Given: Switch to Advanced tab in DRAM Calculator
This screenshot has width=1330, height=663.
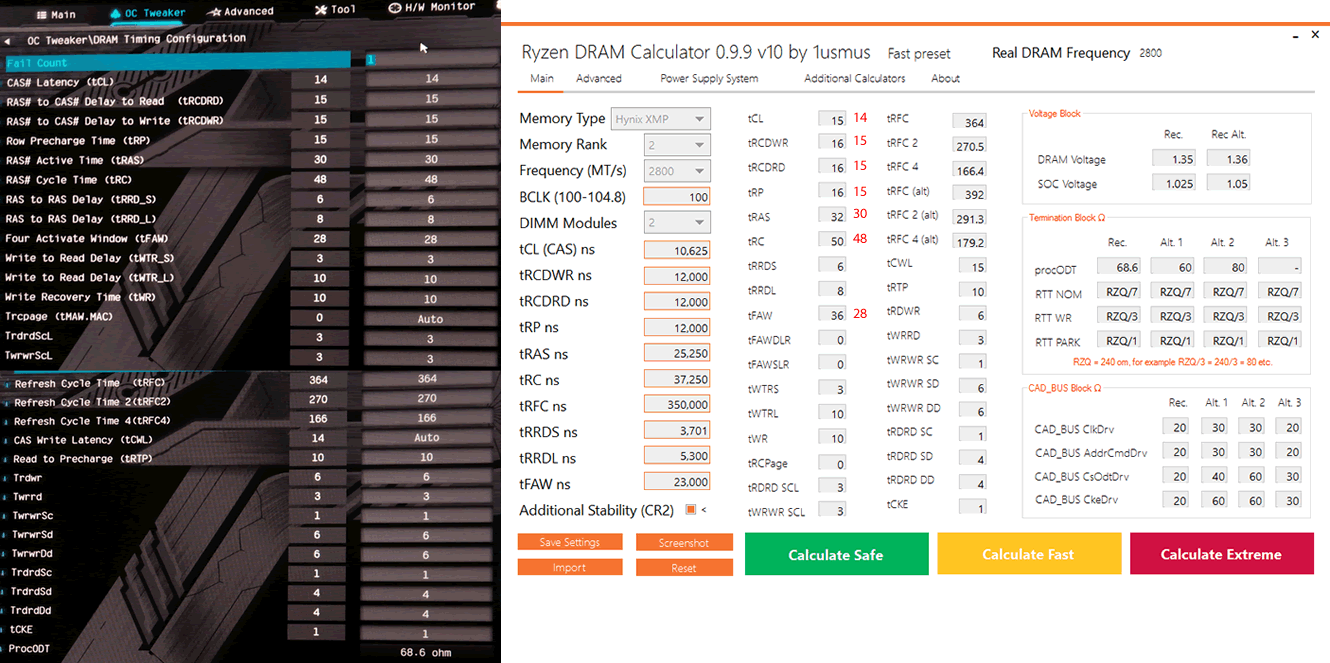Looking at the screenshot, I should pyautogui.click(x=599, y=79).
